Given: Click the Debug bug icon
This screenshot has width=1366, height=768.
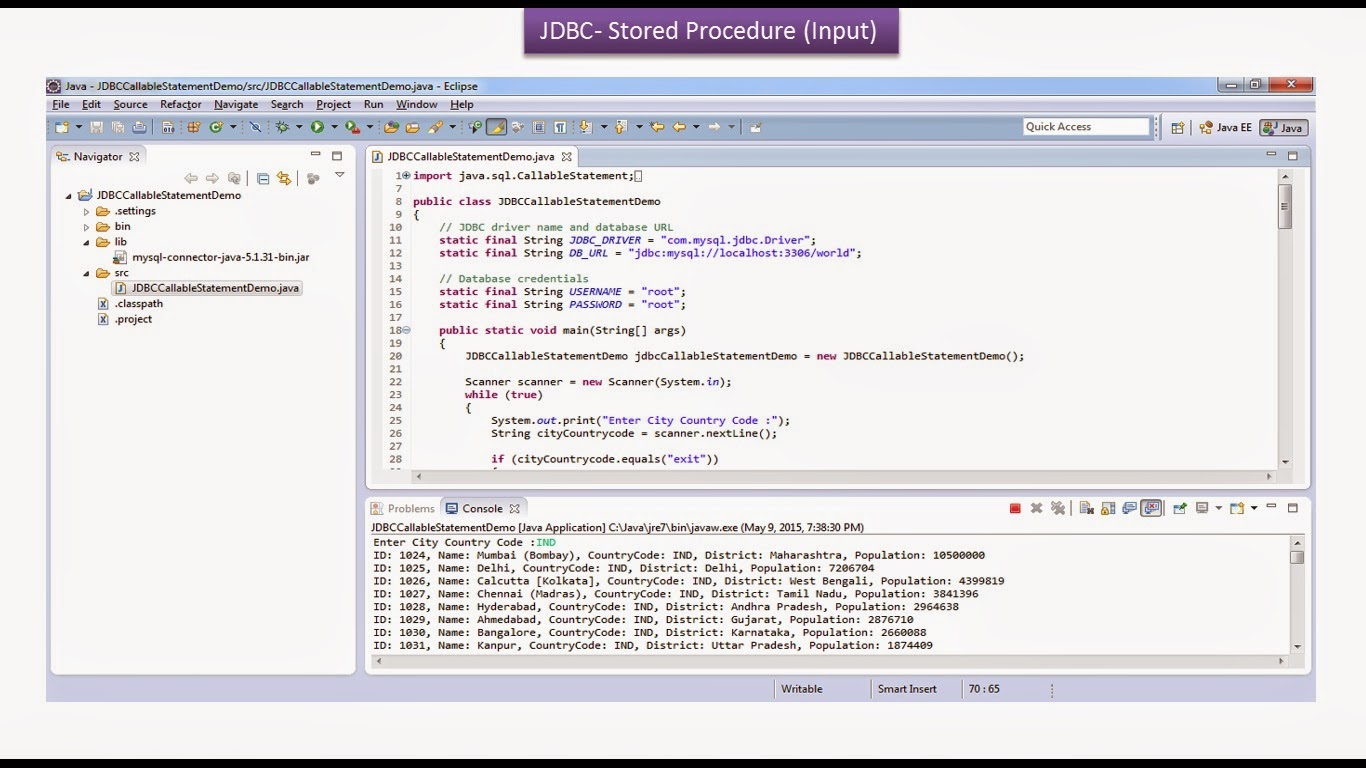Looking at the screenshot, I should [281, 127].
